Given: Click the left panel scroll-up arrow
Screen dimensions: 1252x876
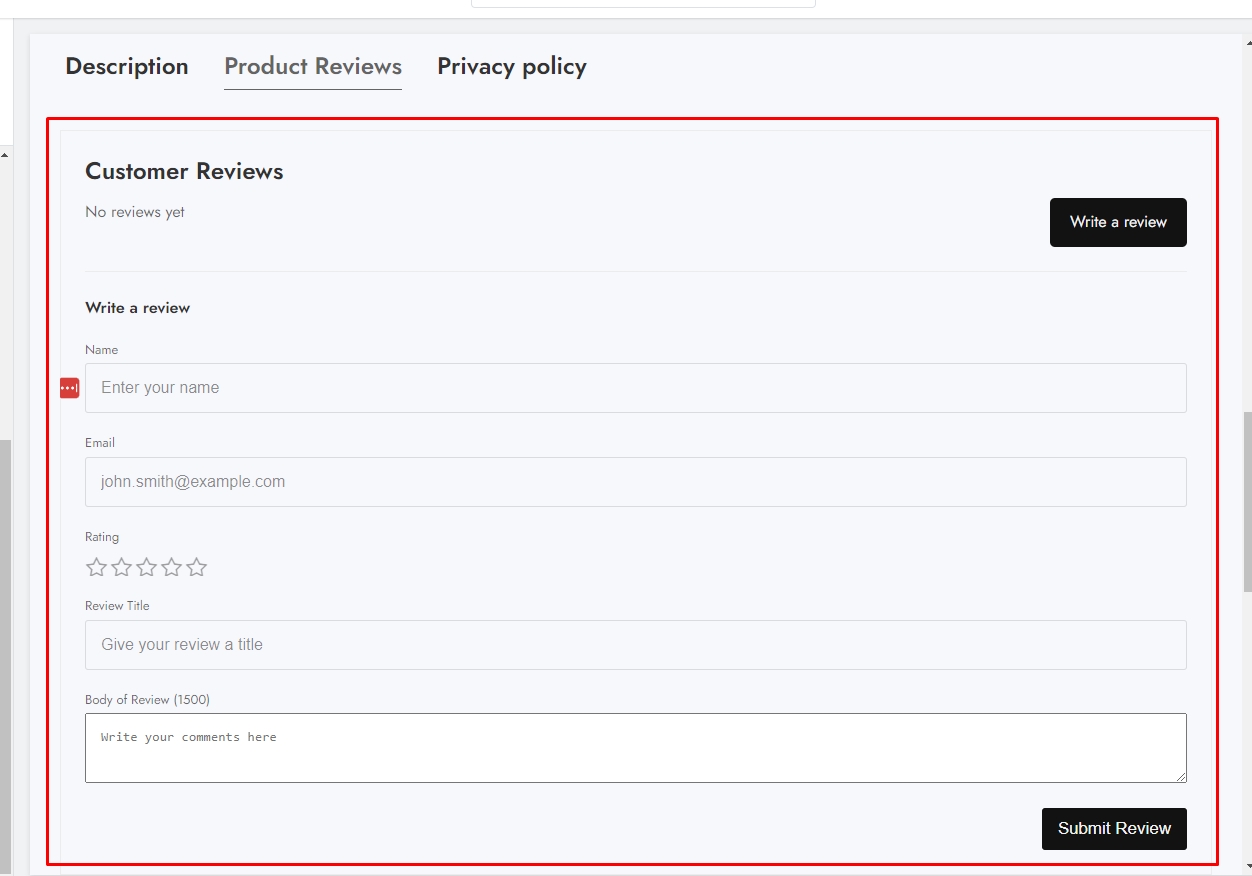Looking at the screenshot, I should coord(5,155).
